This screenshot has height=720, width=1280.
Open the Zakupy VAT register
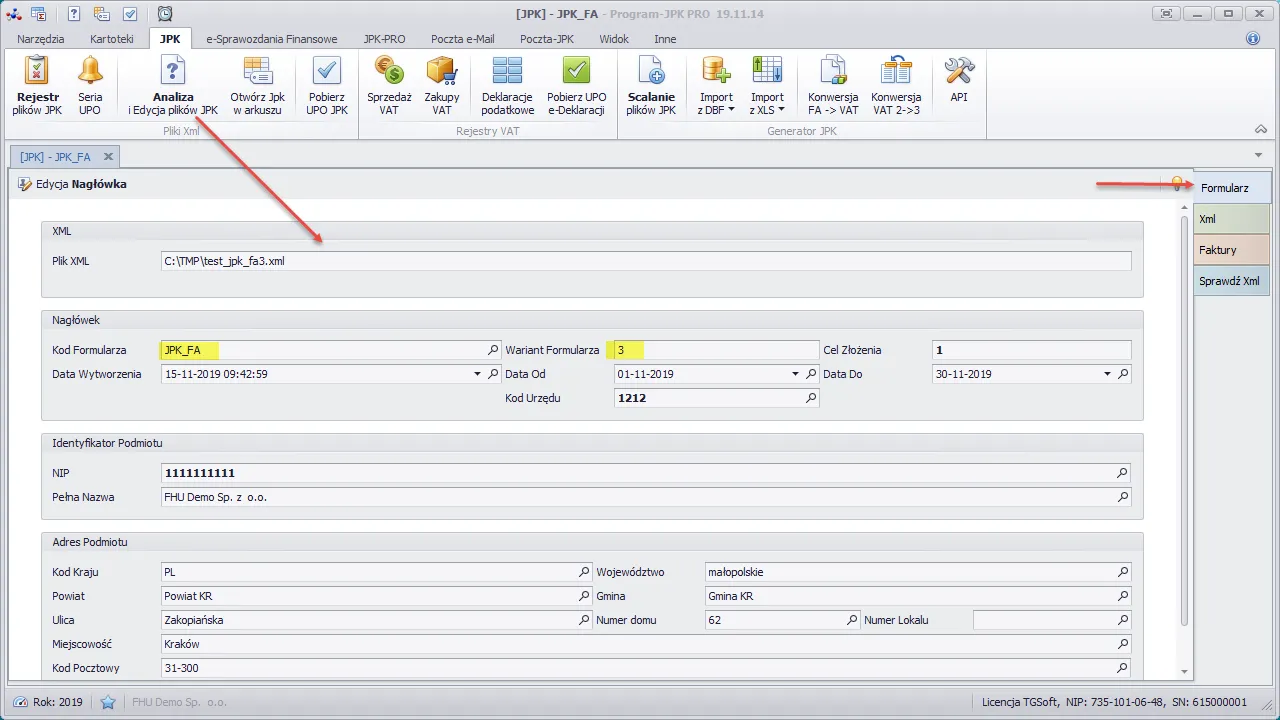click(x=442, y=85)
